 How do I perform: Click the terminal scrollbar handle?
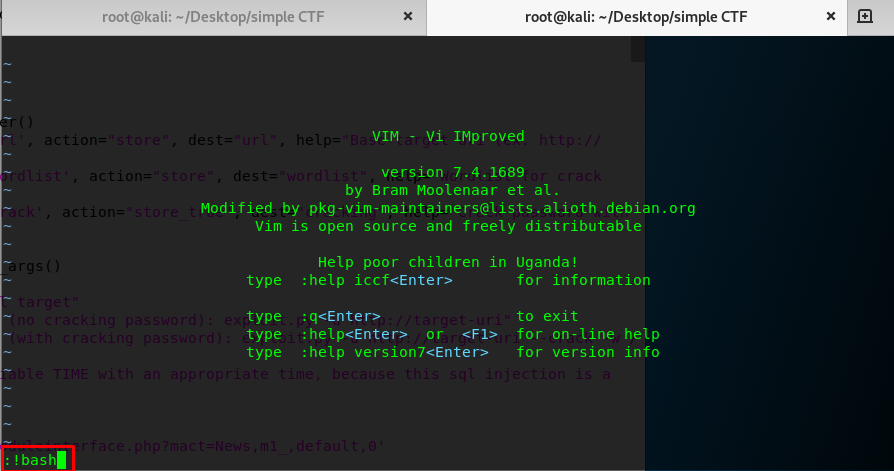(638, 48)
